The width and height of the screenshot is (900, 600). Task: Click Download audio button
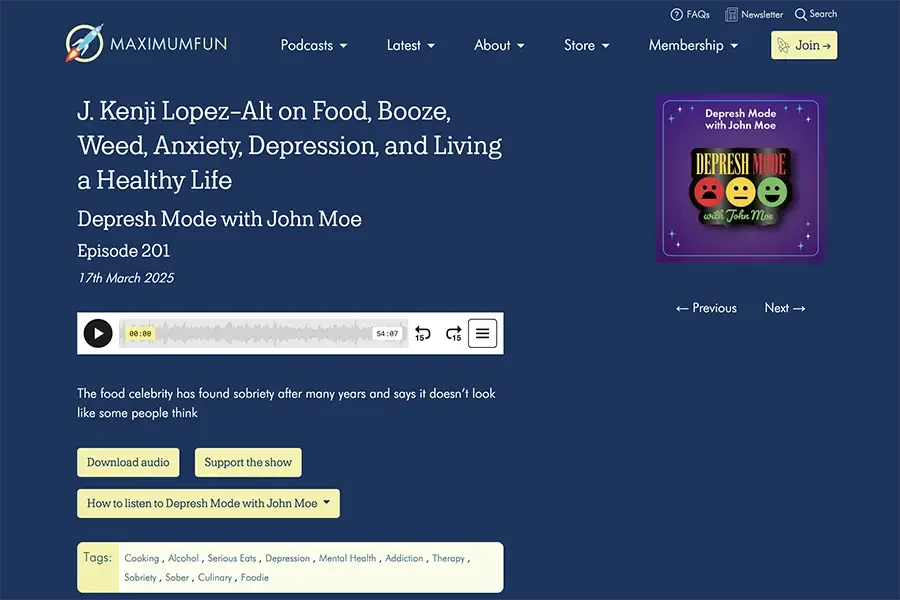128,462
